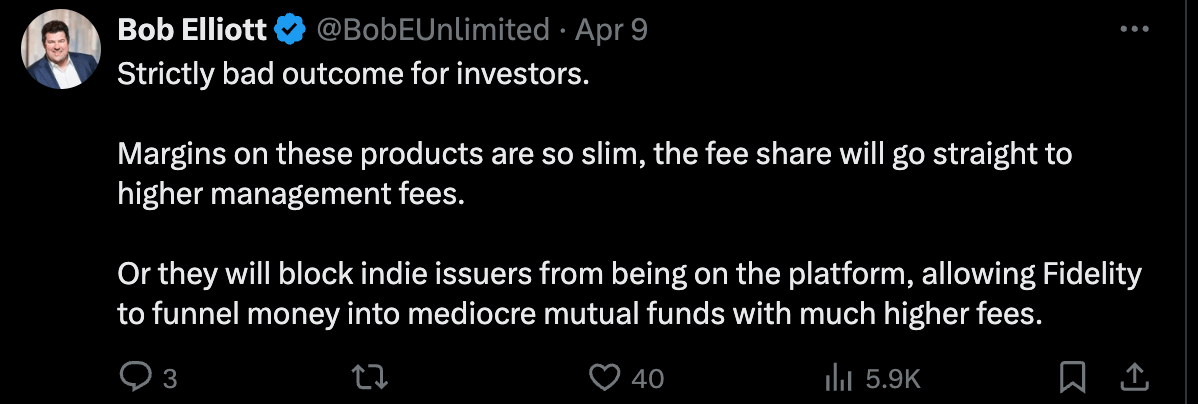Click the "to funnel money into mediocre" line
1198x404 pixels.
580,313
